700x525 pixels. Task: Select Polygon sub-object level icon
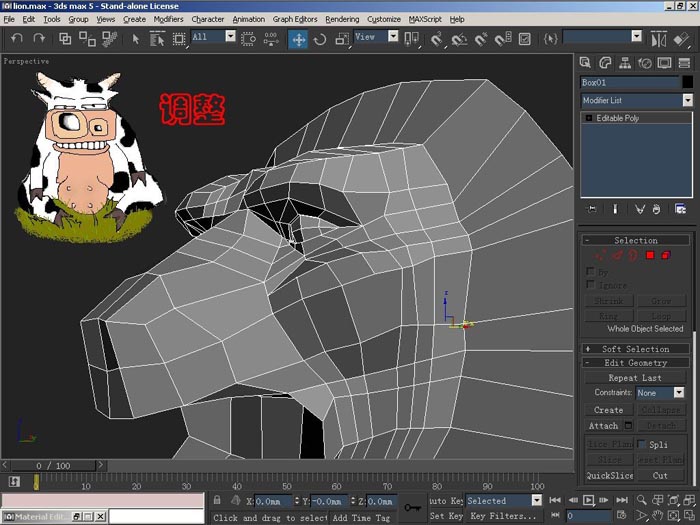650,255
